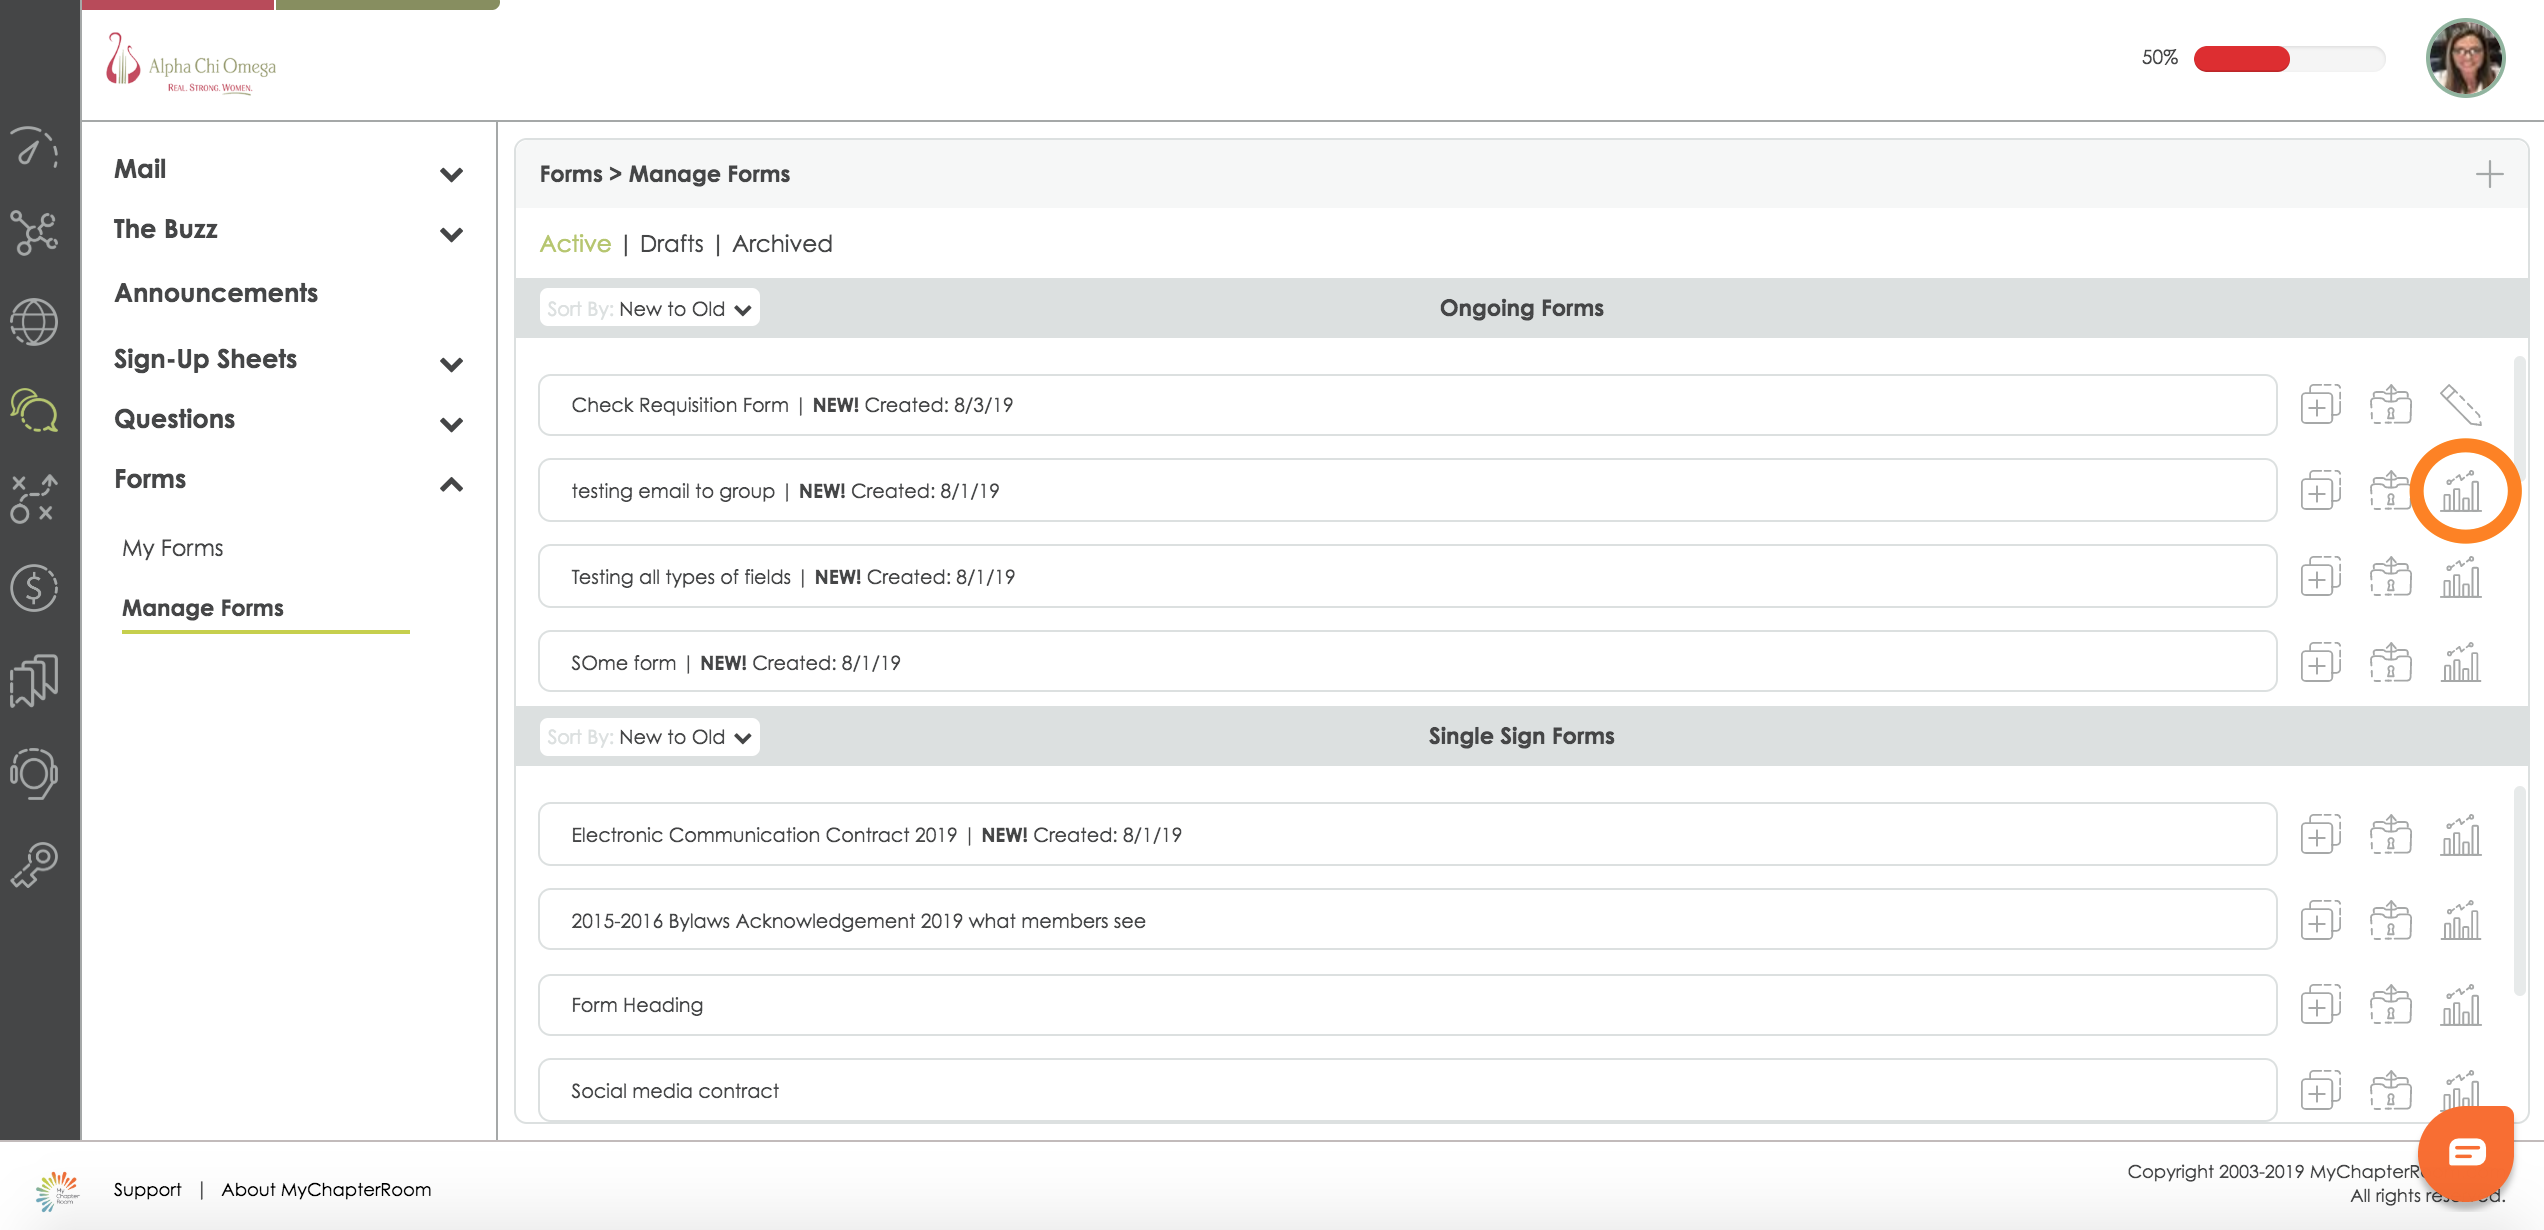Open My Forms in sidebar
The width and height of the screenshot is (2544, 1230).
(173, 548)
